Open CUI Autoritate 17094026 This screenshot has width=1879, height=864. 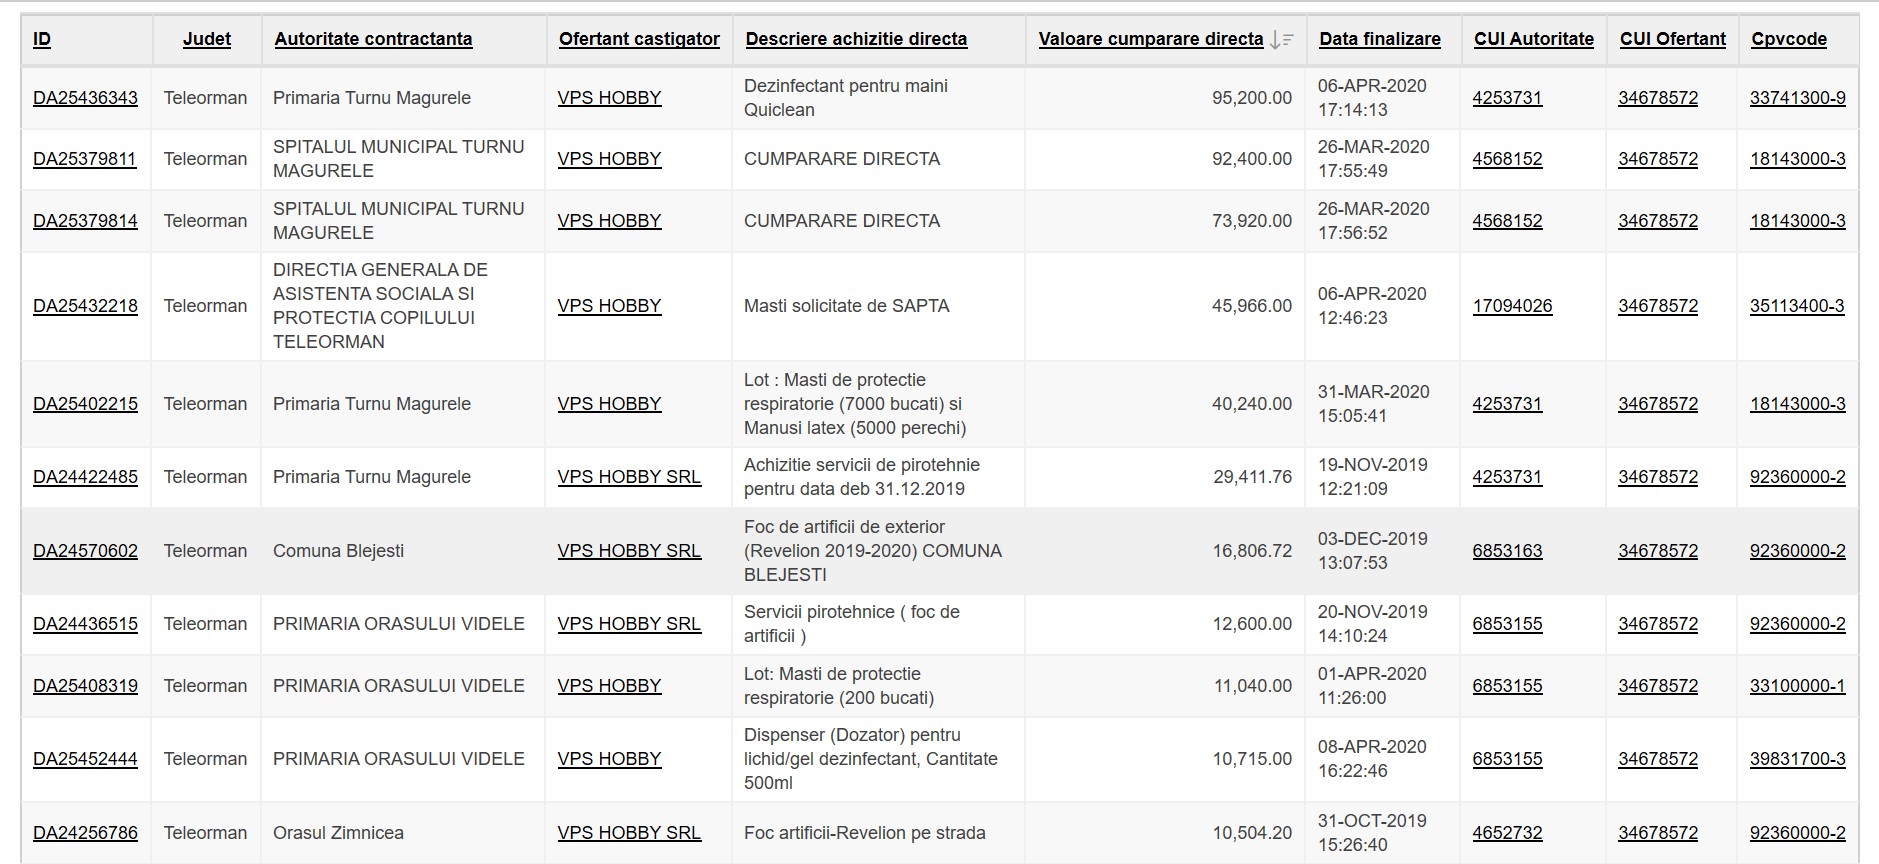click(1512, 306)
